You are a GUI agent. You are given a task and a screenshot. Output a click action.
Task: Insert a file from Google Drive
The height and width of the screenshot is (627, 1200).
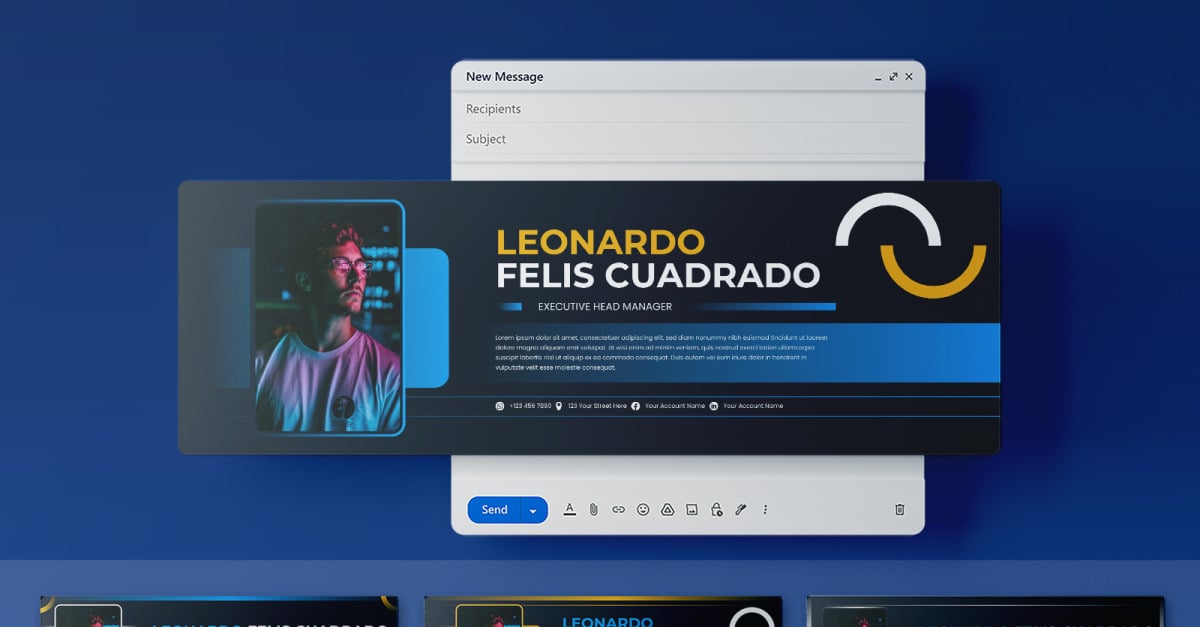668,509
